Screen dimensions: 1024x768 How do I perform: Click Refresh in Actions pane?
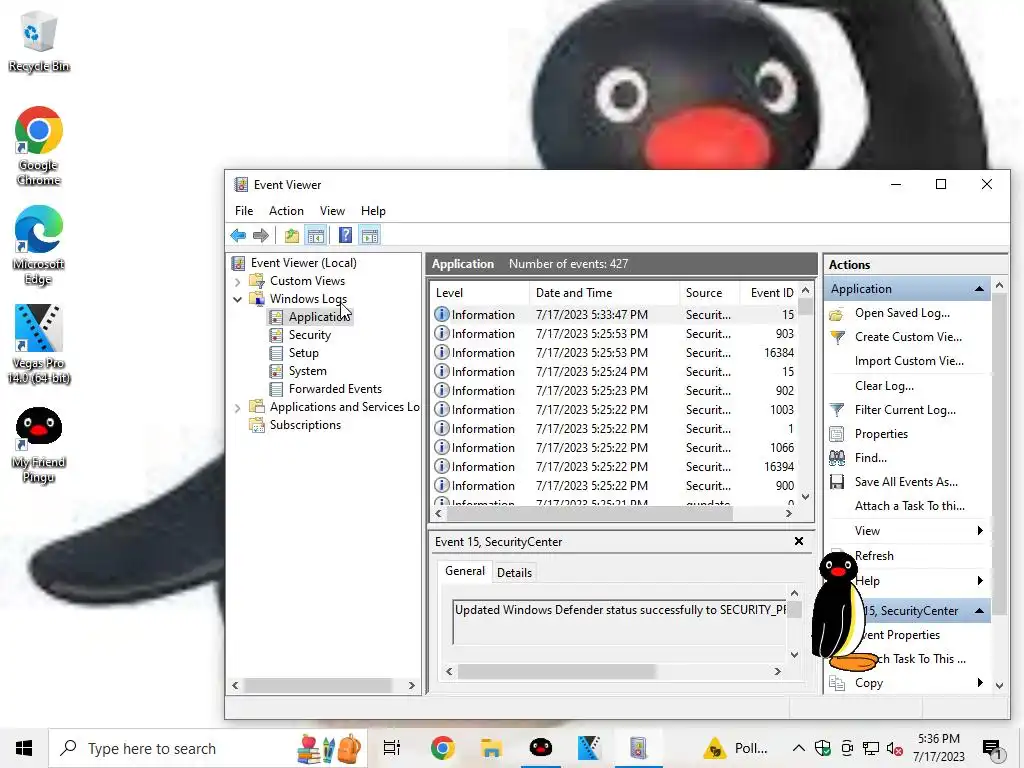pyautogui.click(x=874, y=556)
